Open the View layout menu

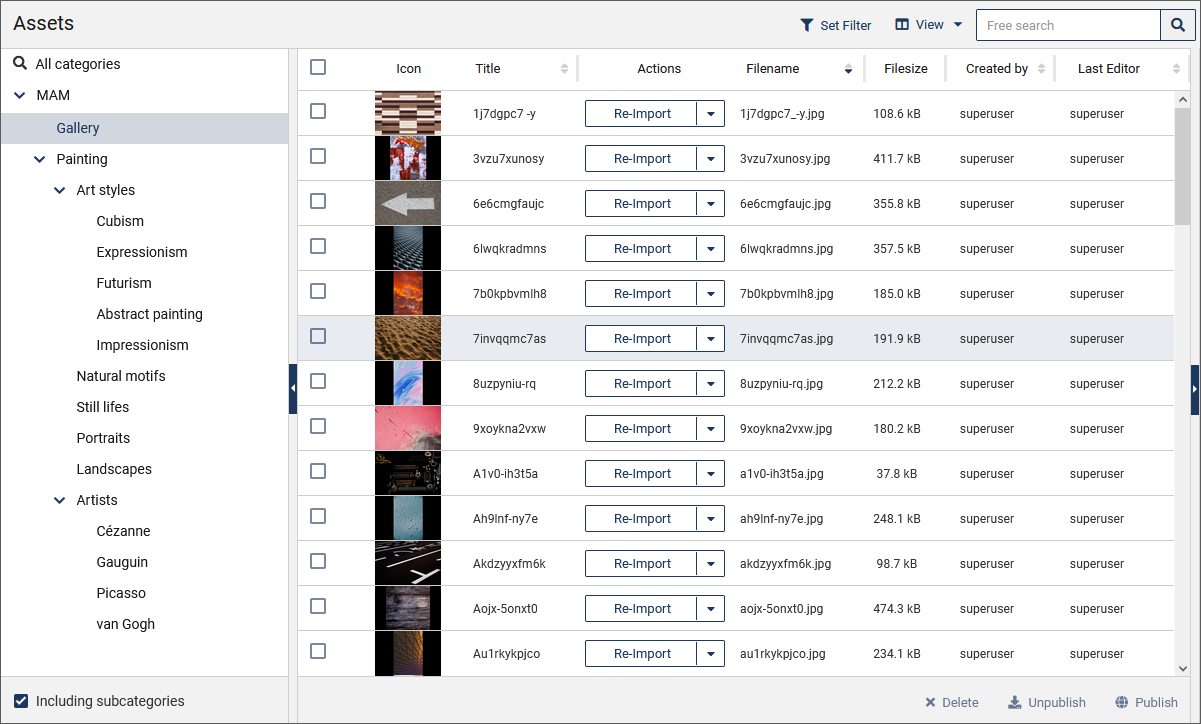[x=929, y=25]
